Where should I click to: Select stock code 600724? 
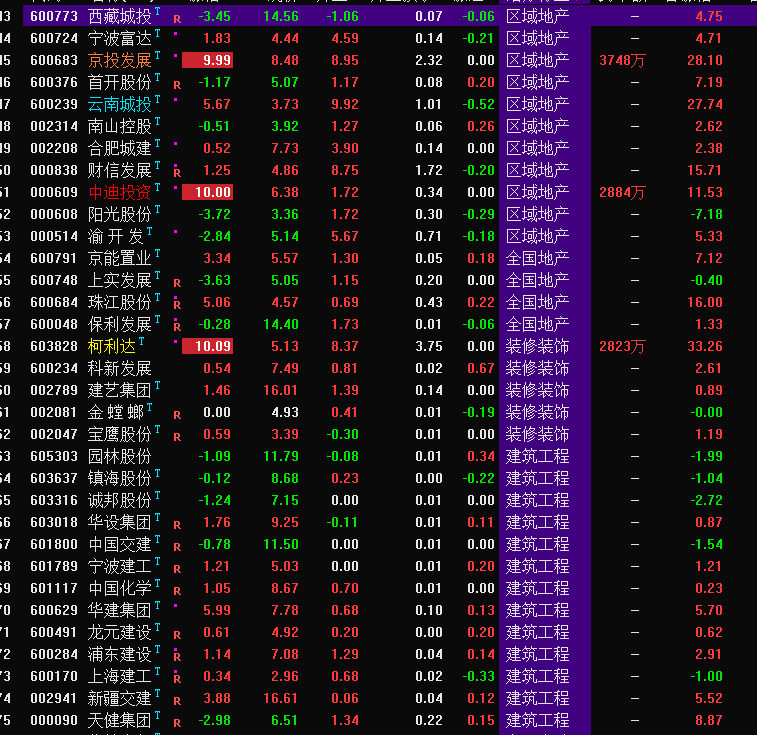click(x=54, y=38)
